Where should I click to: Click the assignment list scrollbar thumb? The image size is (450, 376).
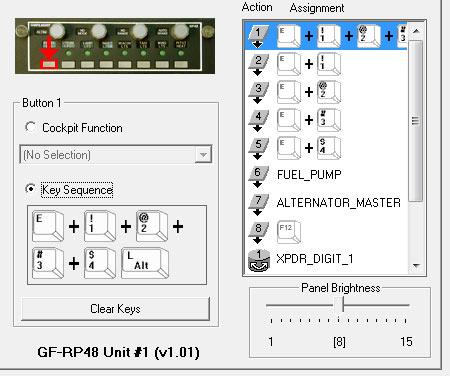(x=416, y=121)
